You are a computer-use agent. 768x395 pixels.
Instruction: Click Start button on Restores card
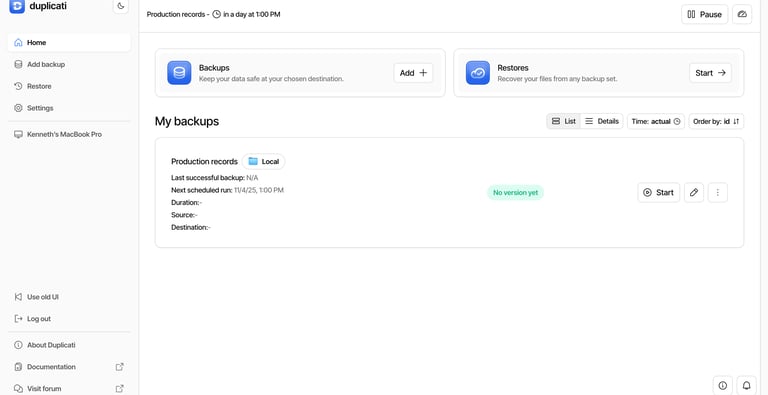pyautogui.click(x=710, y=73)
